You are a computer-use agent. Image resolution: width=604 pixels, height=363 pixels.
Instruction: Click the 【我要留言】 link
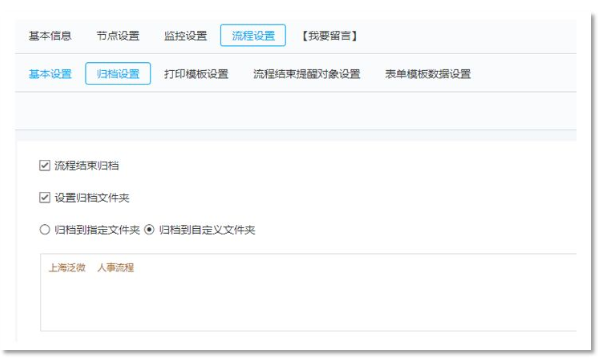pyautogui.click(x=329, y=36)
